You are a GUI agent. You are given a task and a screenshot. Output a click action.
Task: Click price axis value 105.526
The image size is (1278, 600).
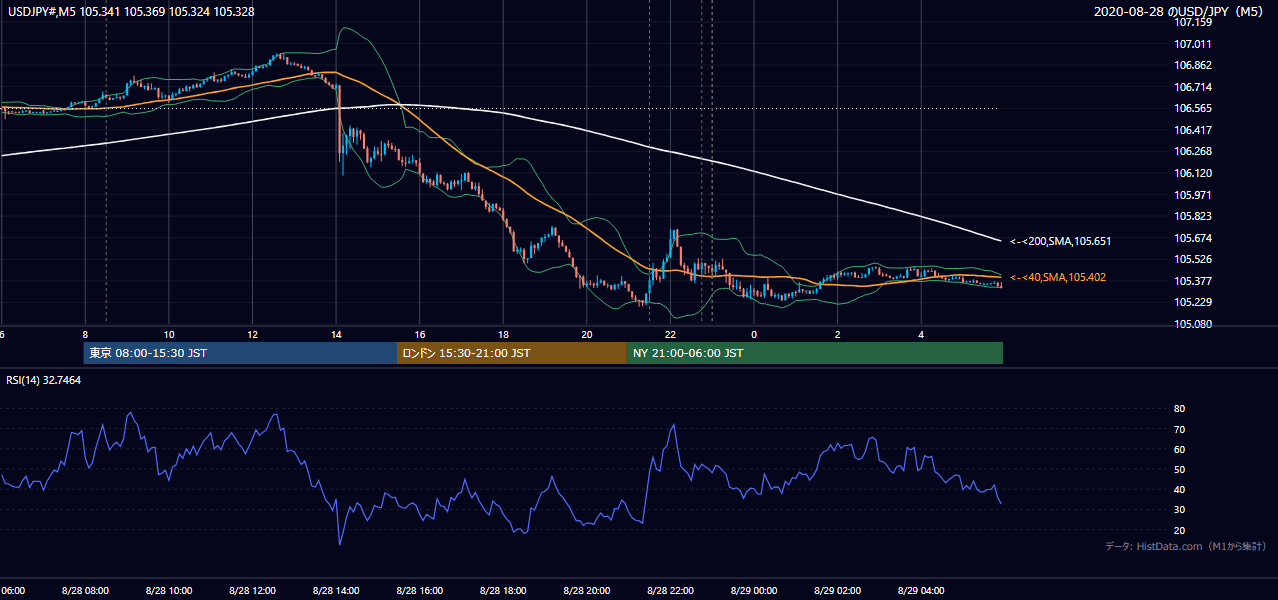tap(1193, 259)
